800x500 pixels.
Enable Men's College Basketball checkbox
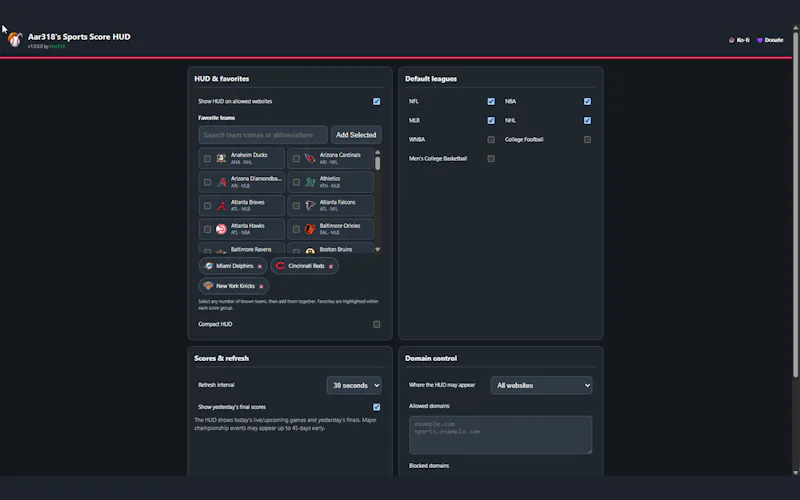click(491, 159)
